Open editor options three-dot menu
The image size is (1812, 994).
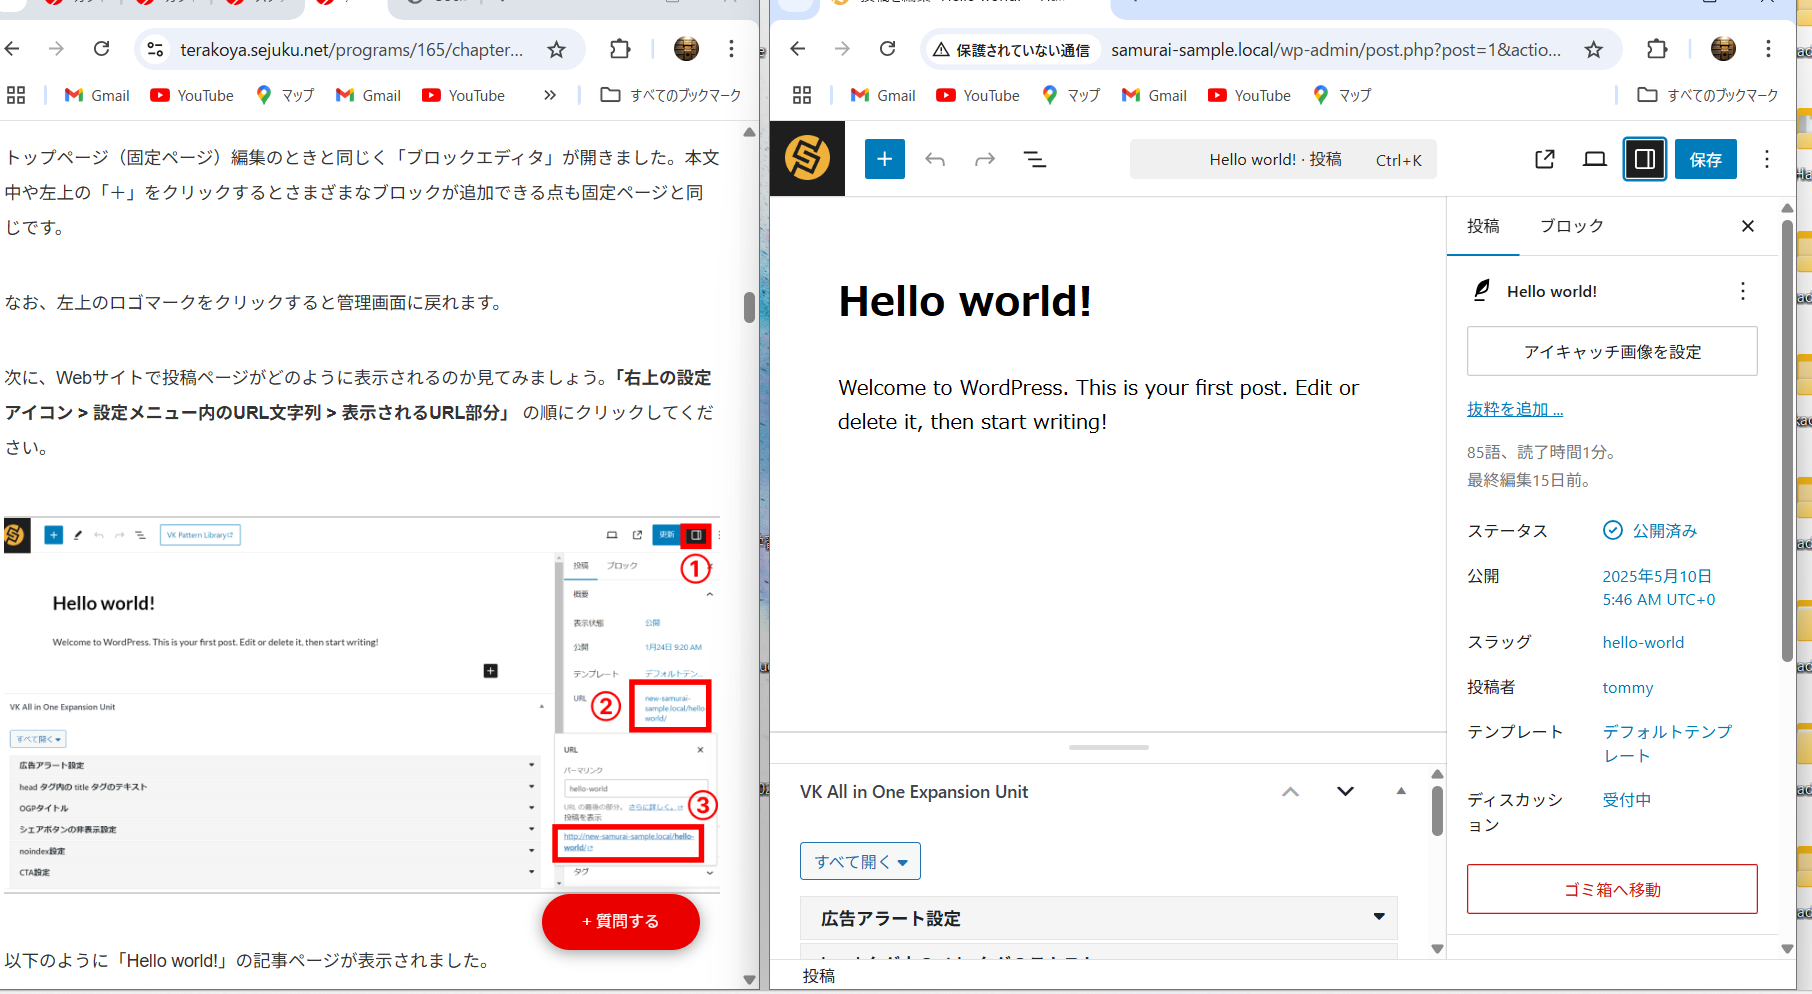[1767, 159]
